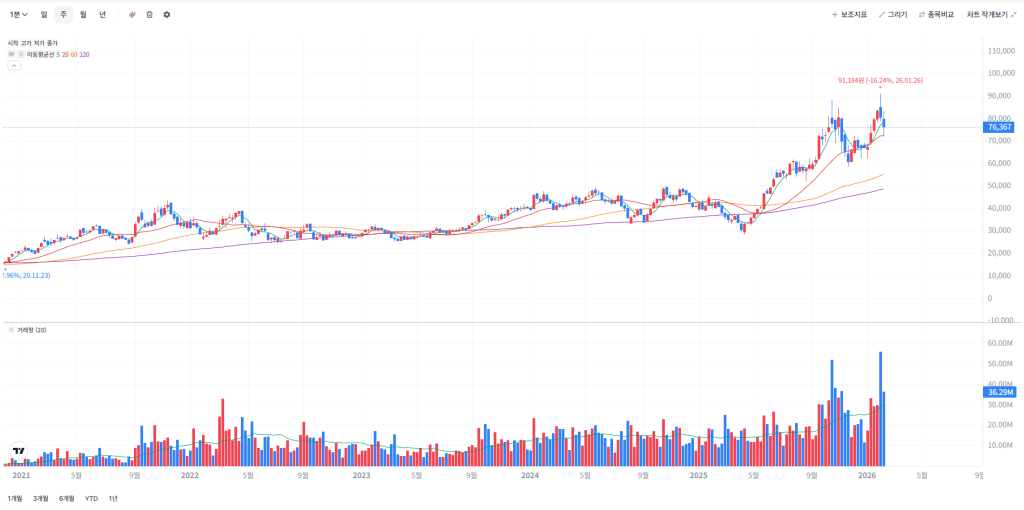Select the 6개월 range button
This screenshot has height=510, width=1024.
point(67,498)
